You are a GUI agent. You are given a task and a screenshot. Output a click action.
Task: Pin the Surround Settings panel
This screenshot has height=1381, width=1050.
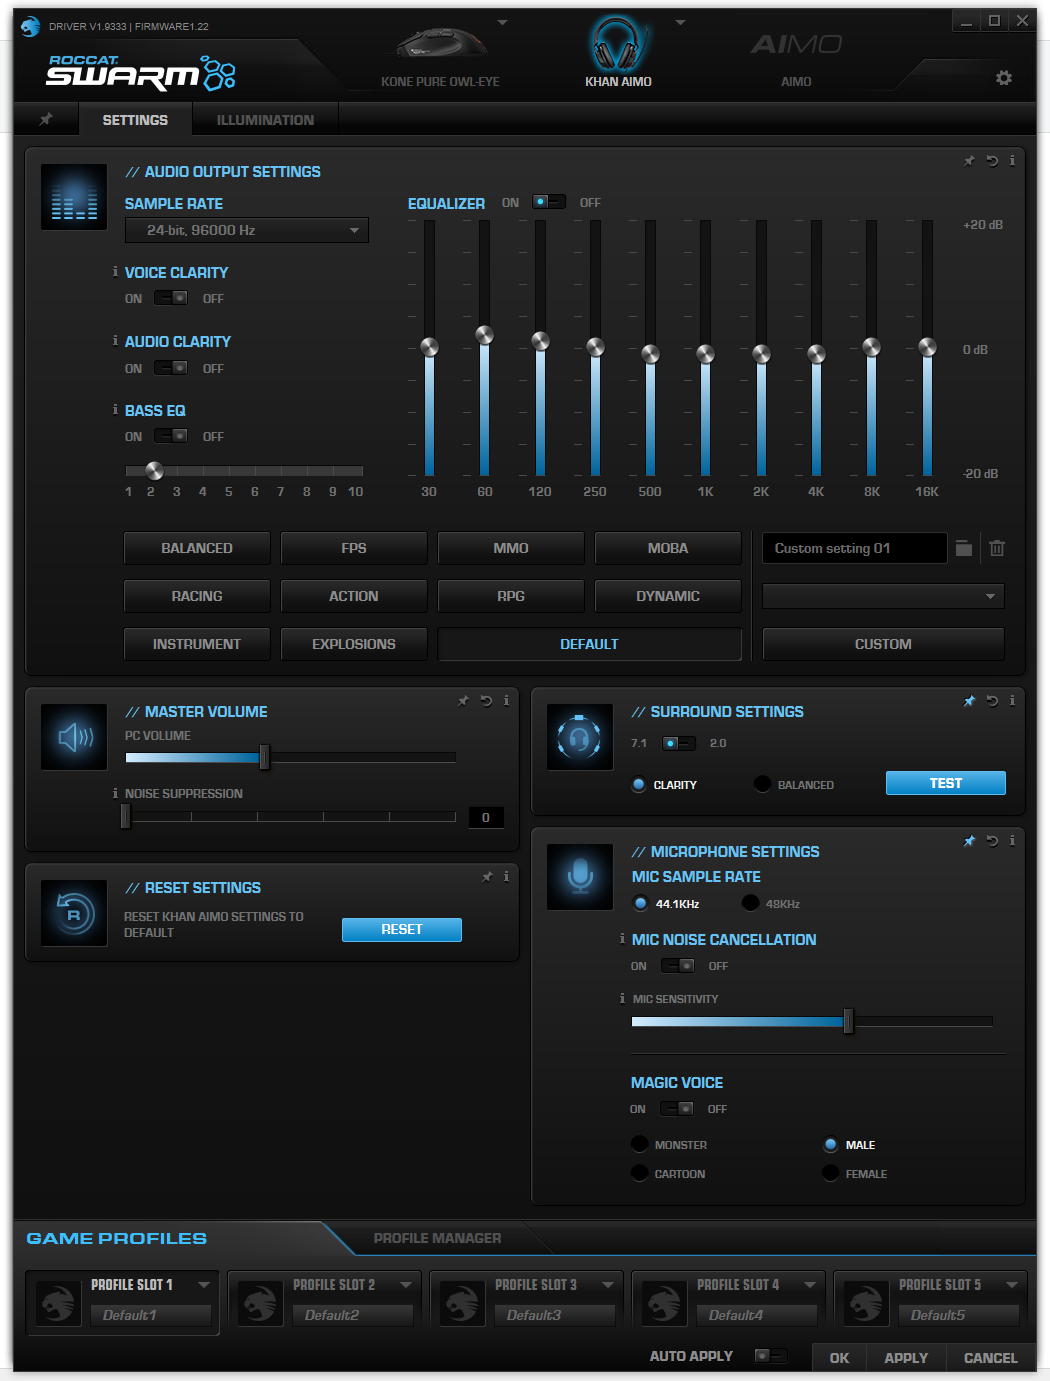tap(969, 701)
